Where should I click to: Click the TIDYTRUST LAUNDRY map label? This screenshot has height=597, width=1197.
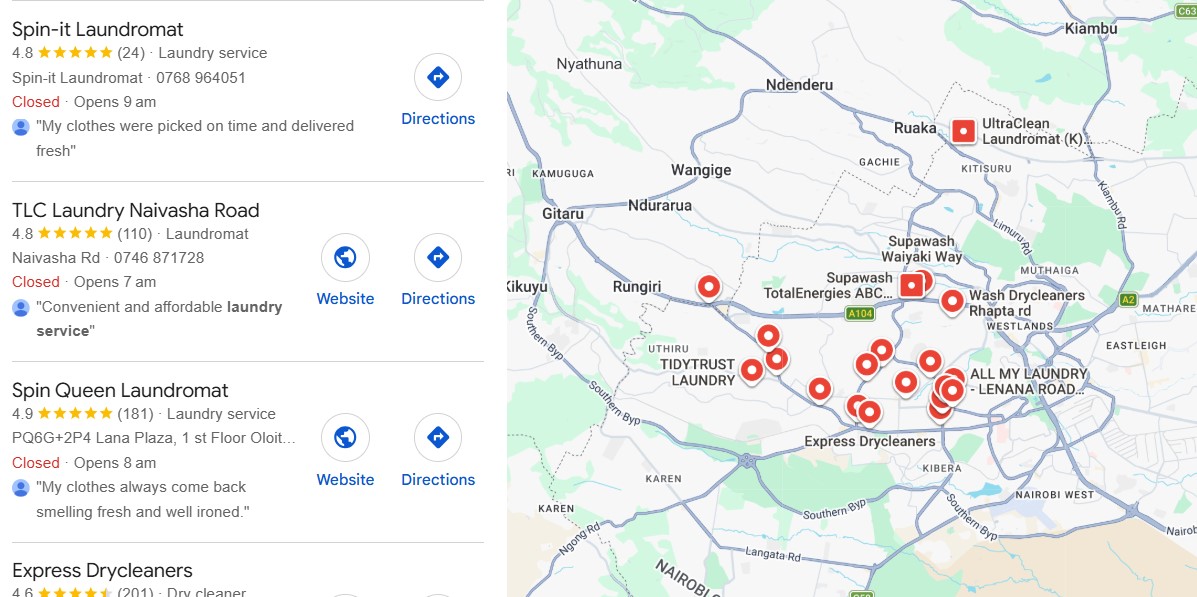pos(698,373)
